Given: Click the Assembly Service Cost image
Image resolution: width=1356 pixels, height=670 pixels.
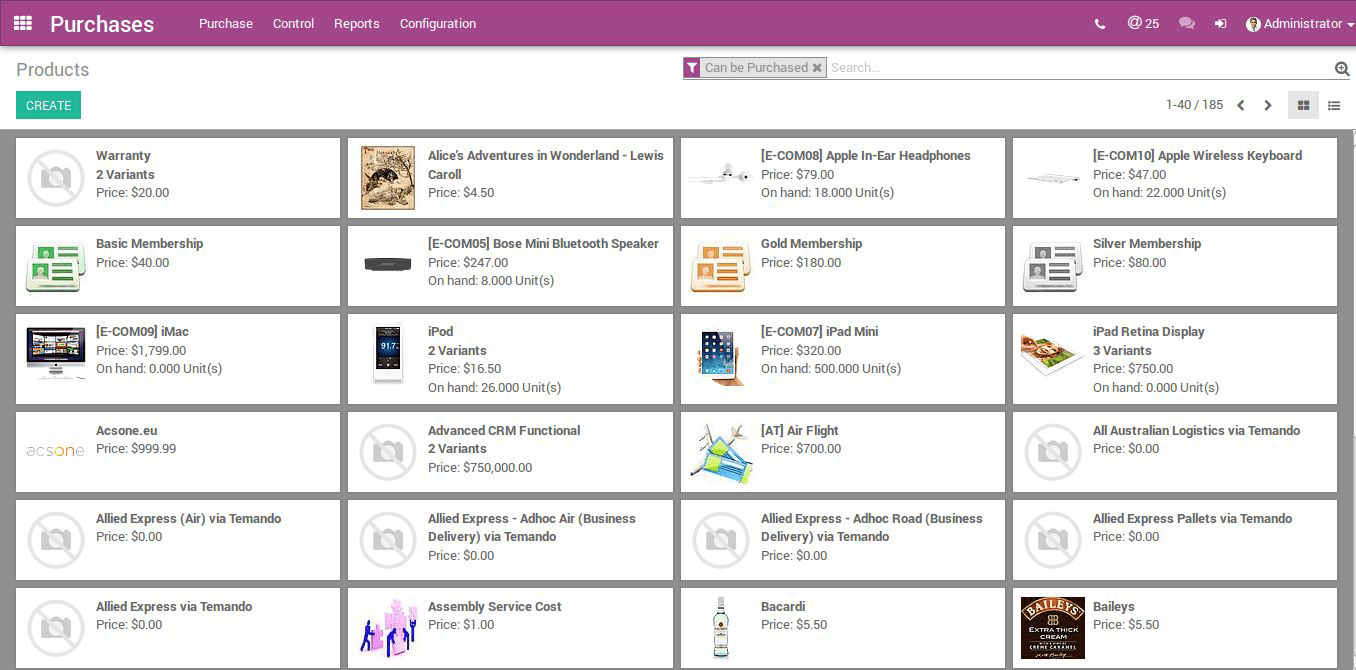Looking at the screenshot, I should point(388,628).
